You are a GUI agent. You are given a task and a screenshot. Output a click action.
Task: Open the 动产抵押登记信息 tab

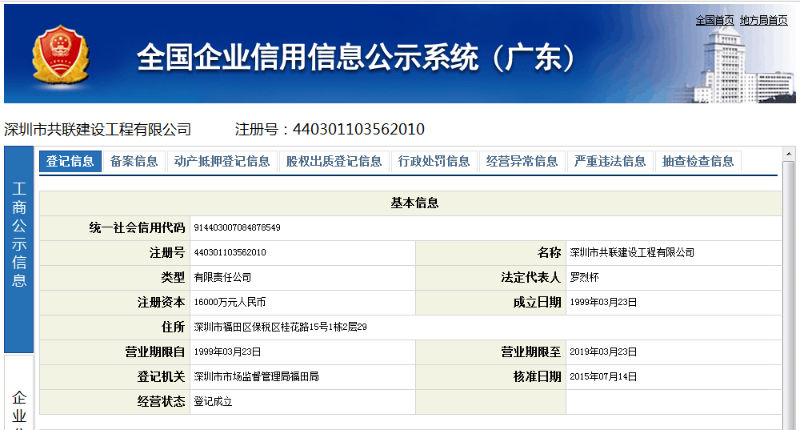(x=221, y=161)
